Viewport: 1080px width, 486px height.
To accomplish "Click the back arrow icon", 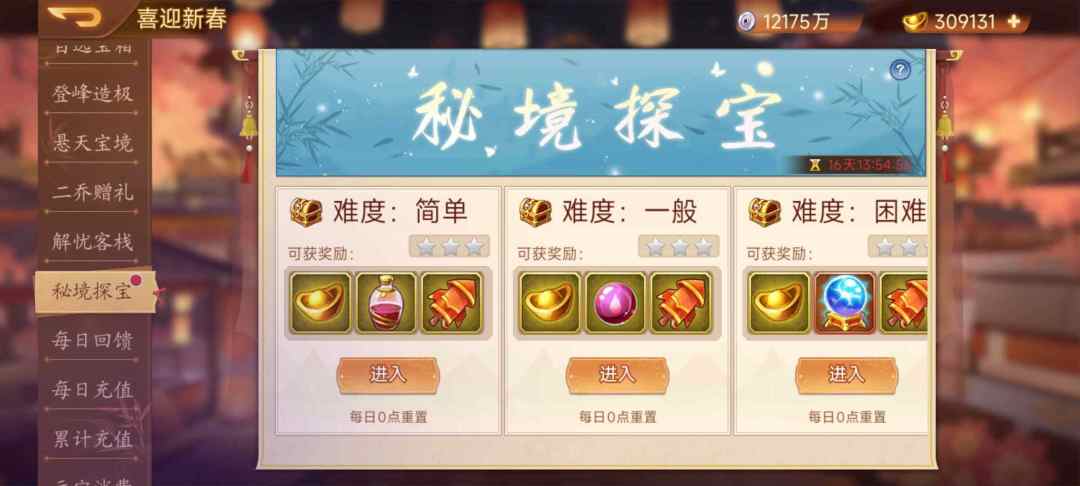I will tap(74, 17).
